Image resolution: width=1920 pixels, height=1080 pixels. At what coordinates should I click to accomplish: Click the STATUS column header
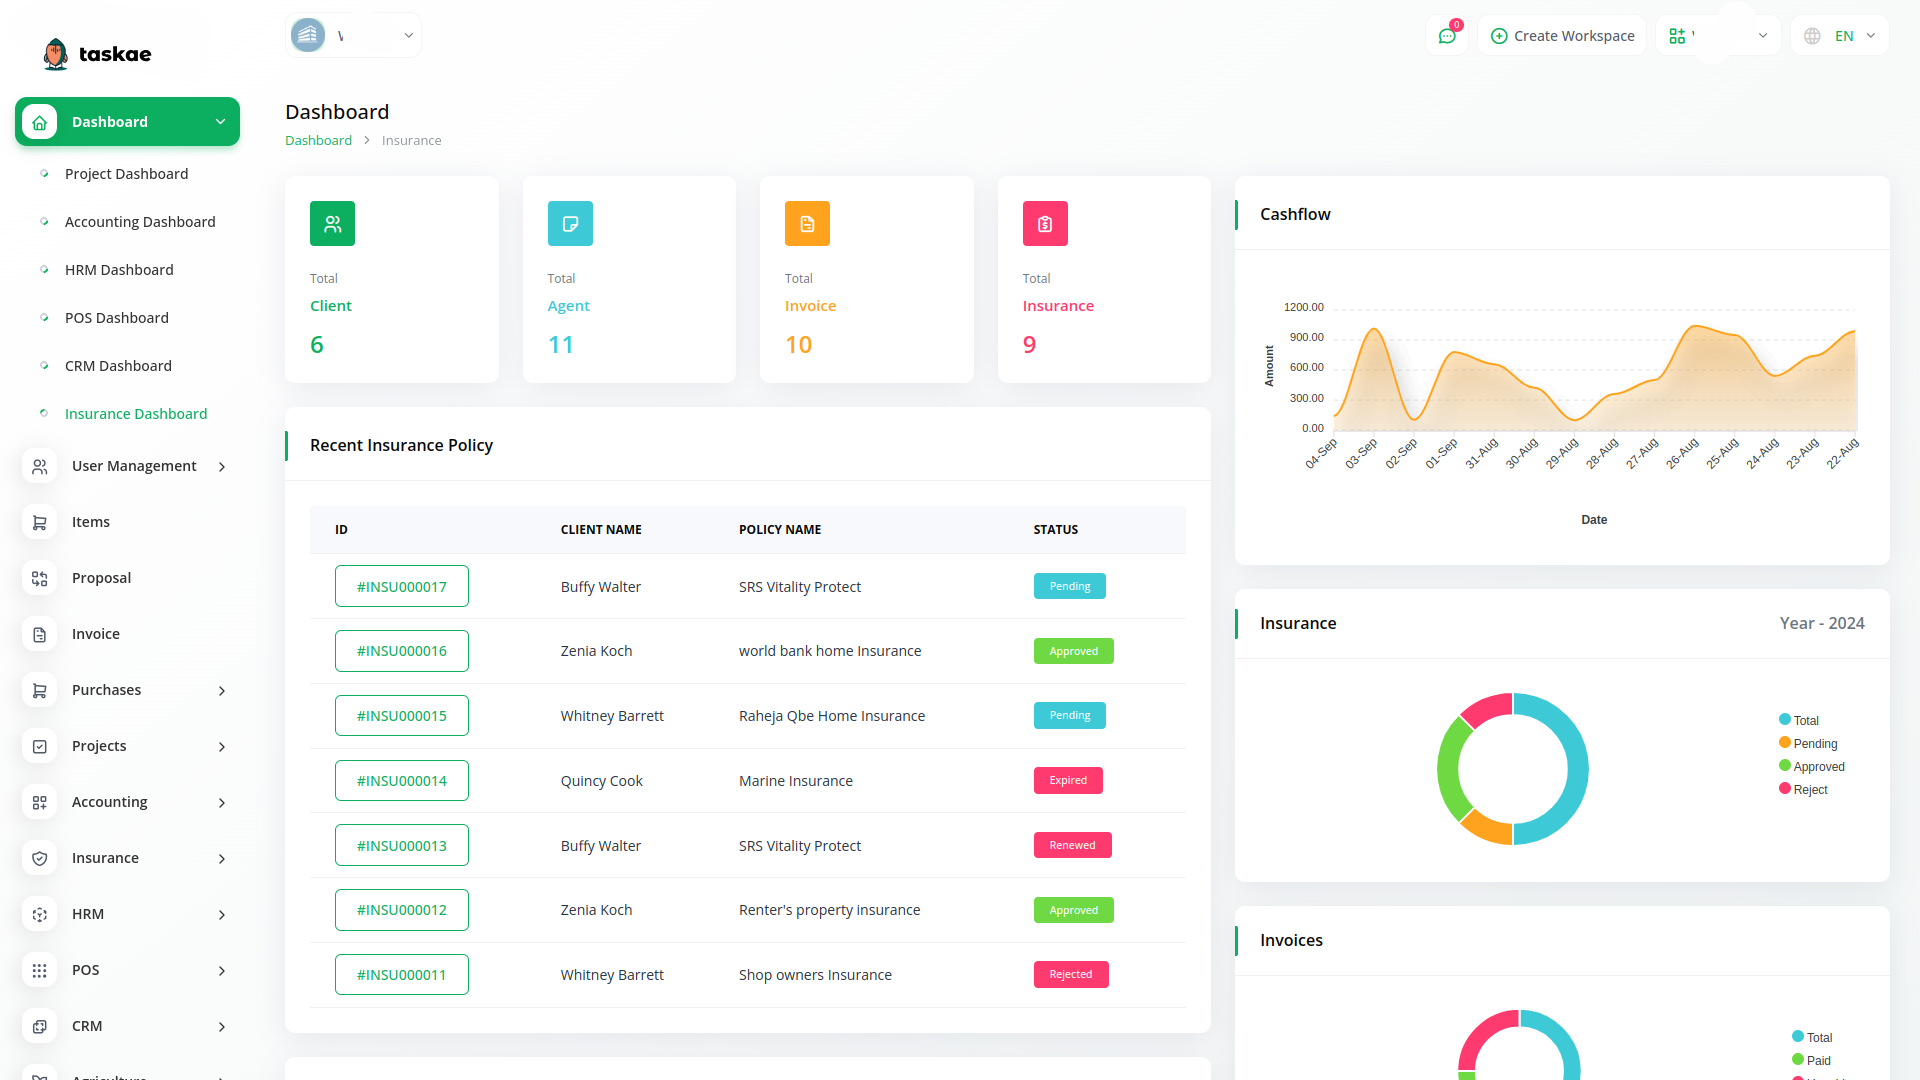1056,530
